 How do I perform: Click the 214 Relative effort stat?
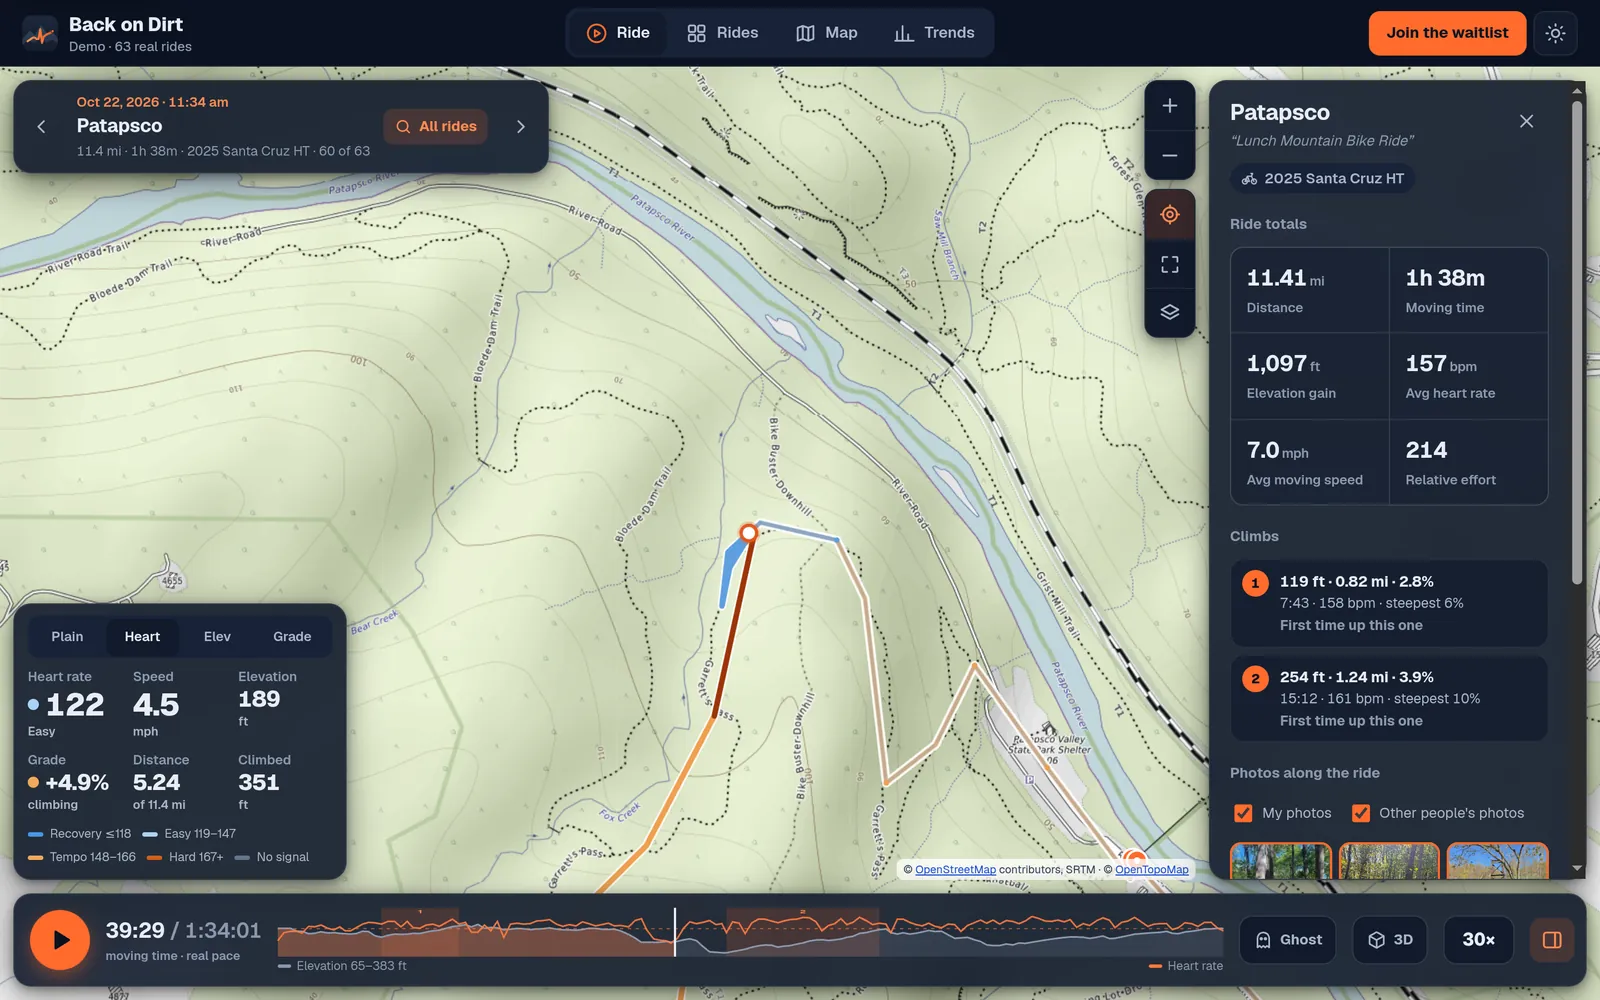pos(1468,462)
